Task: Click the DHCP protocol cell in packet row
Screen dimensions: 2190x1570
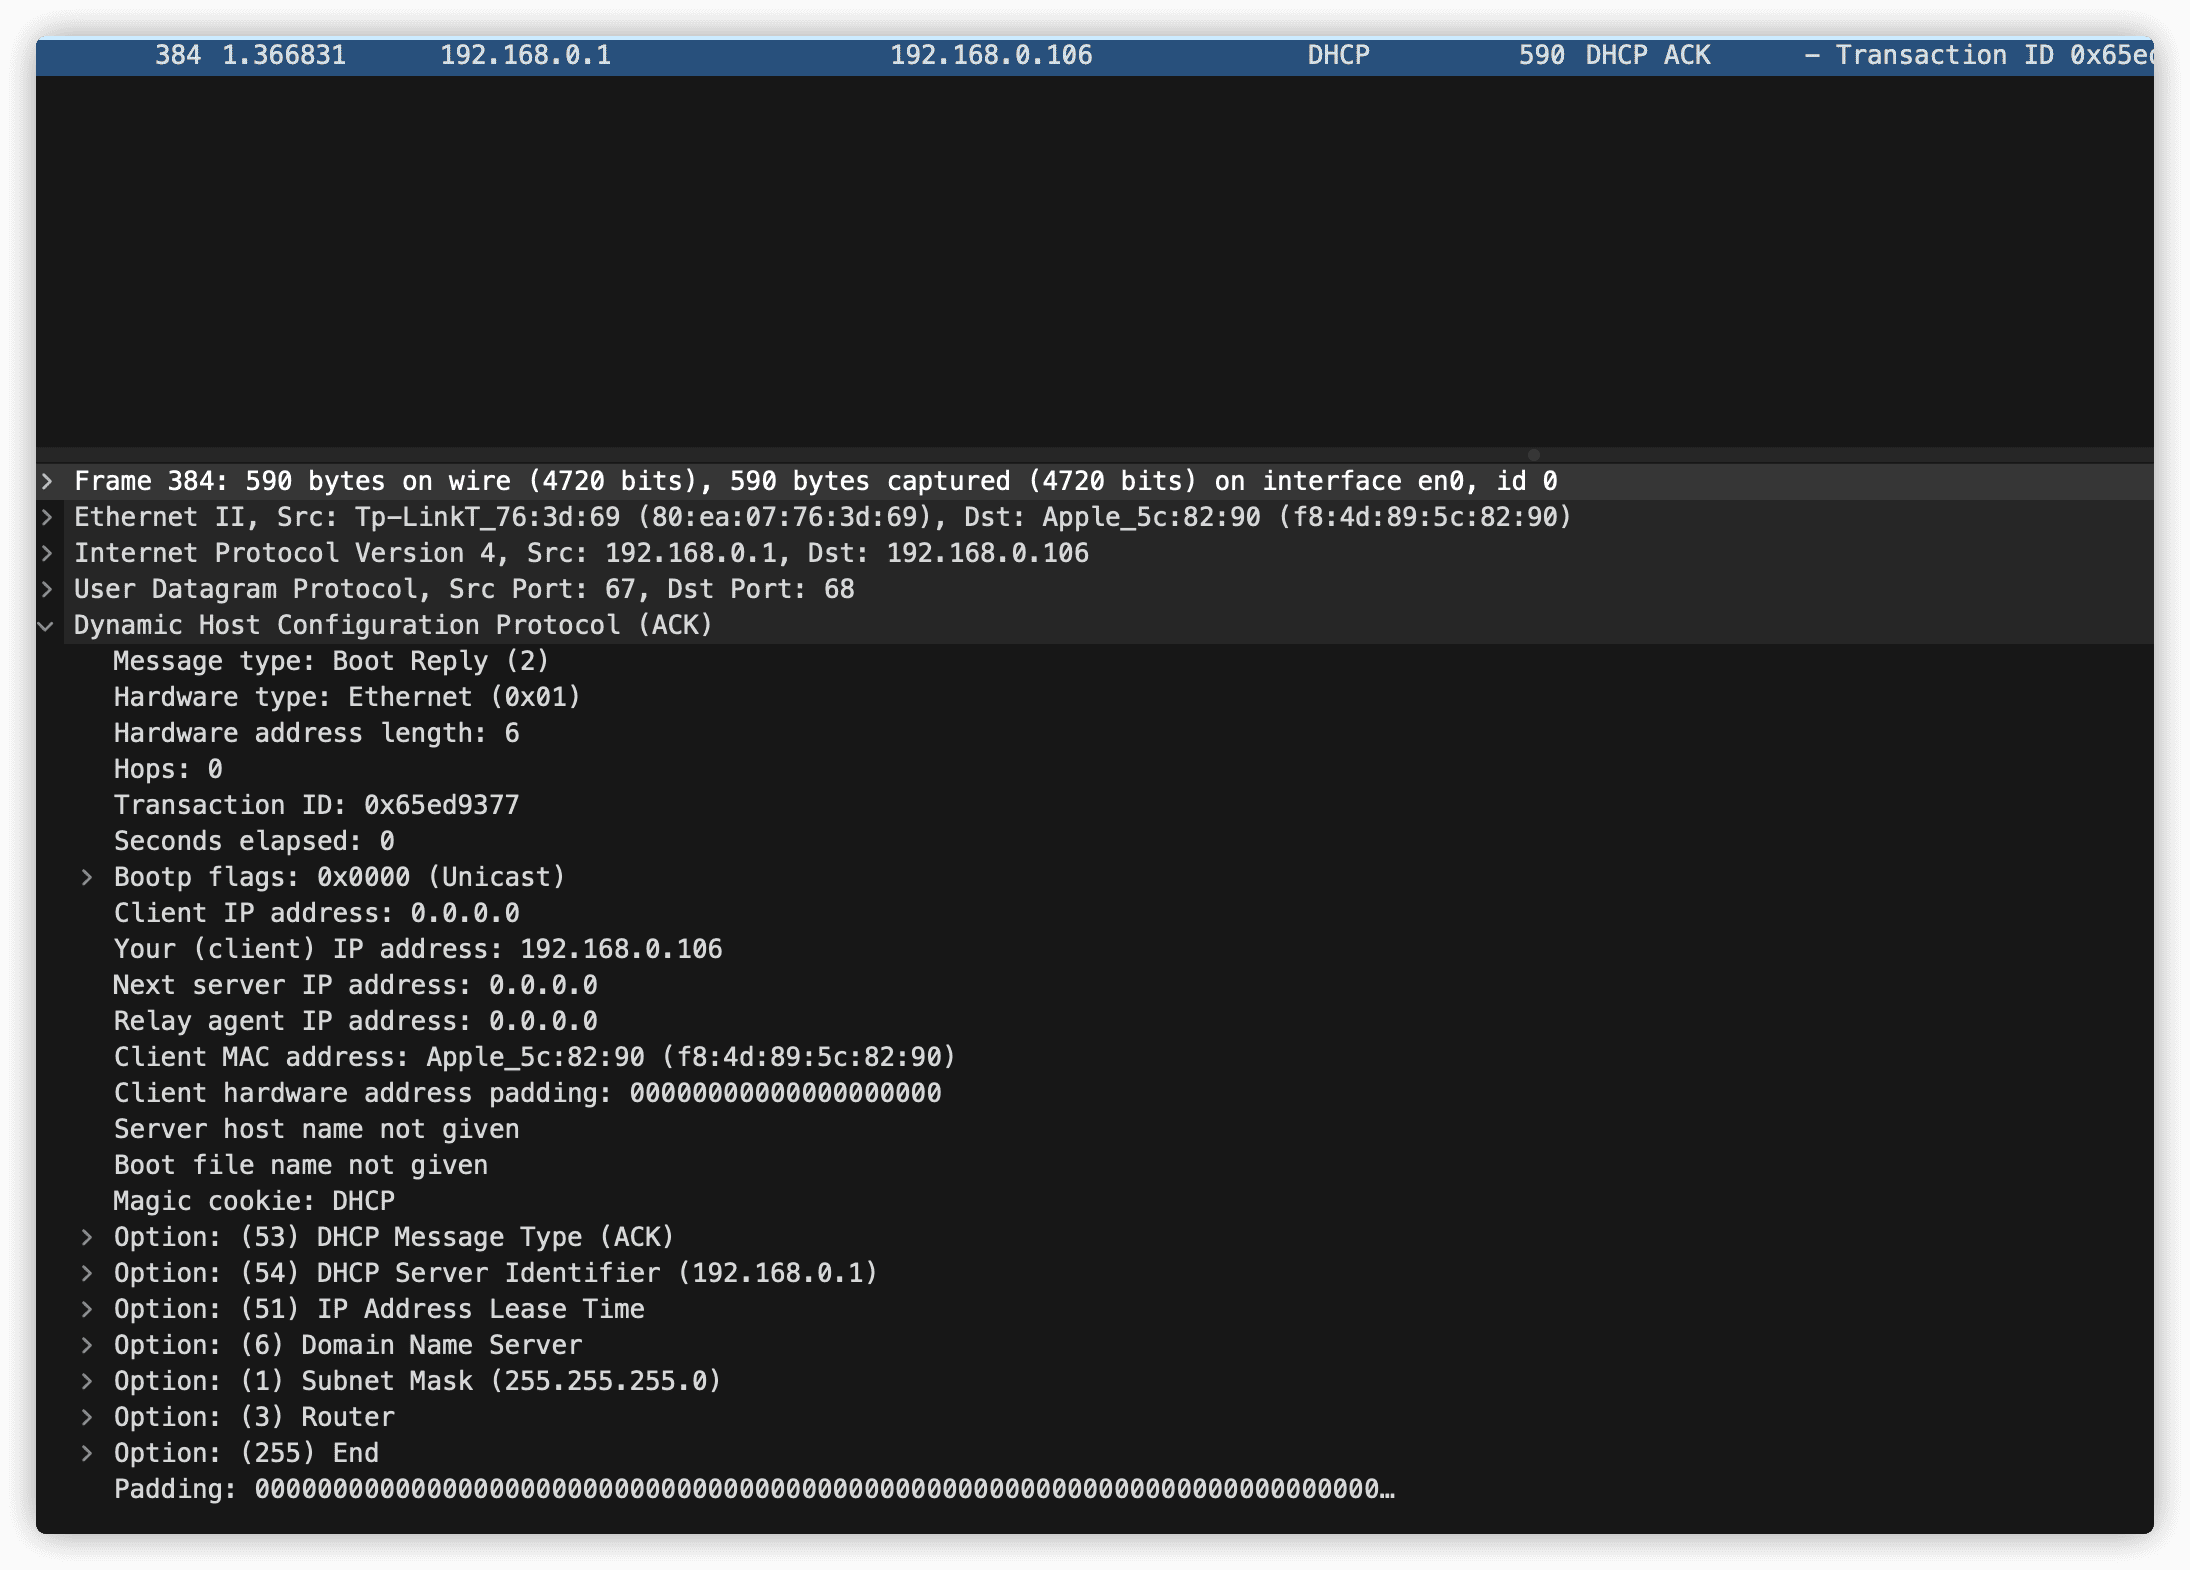Action: (1338, 55)
